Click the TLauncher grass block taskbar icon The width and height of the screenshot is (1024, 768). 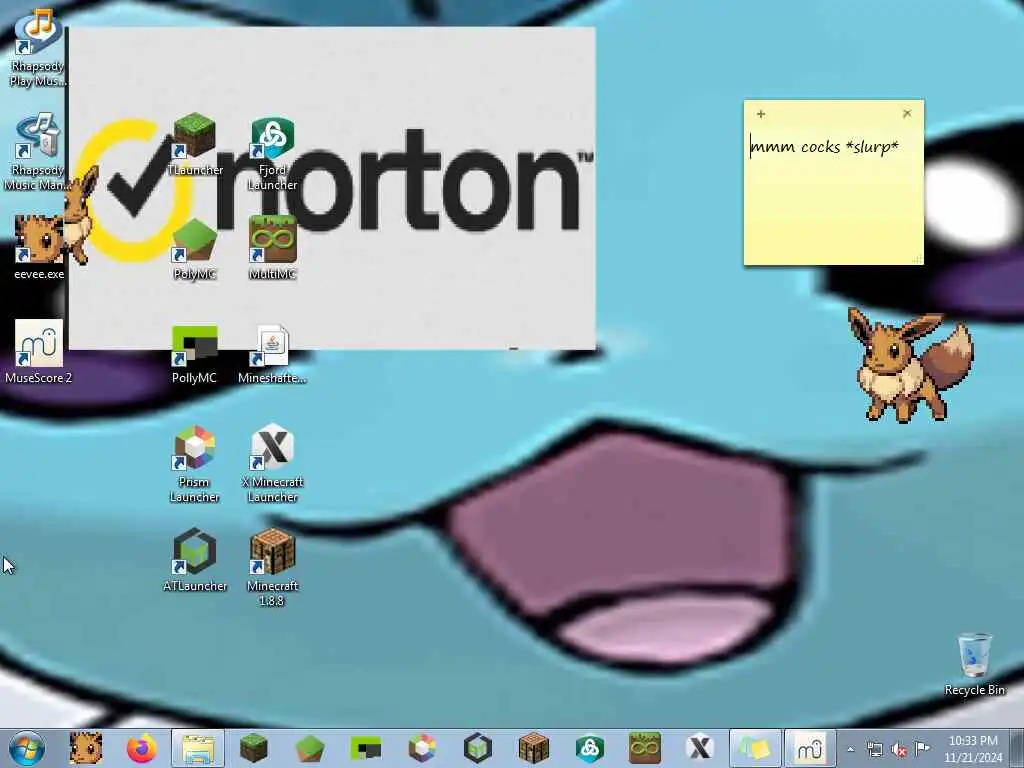point(253,748)
